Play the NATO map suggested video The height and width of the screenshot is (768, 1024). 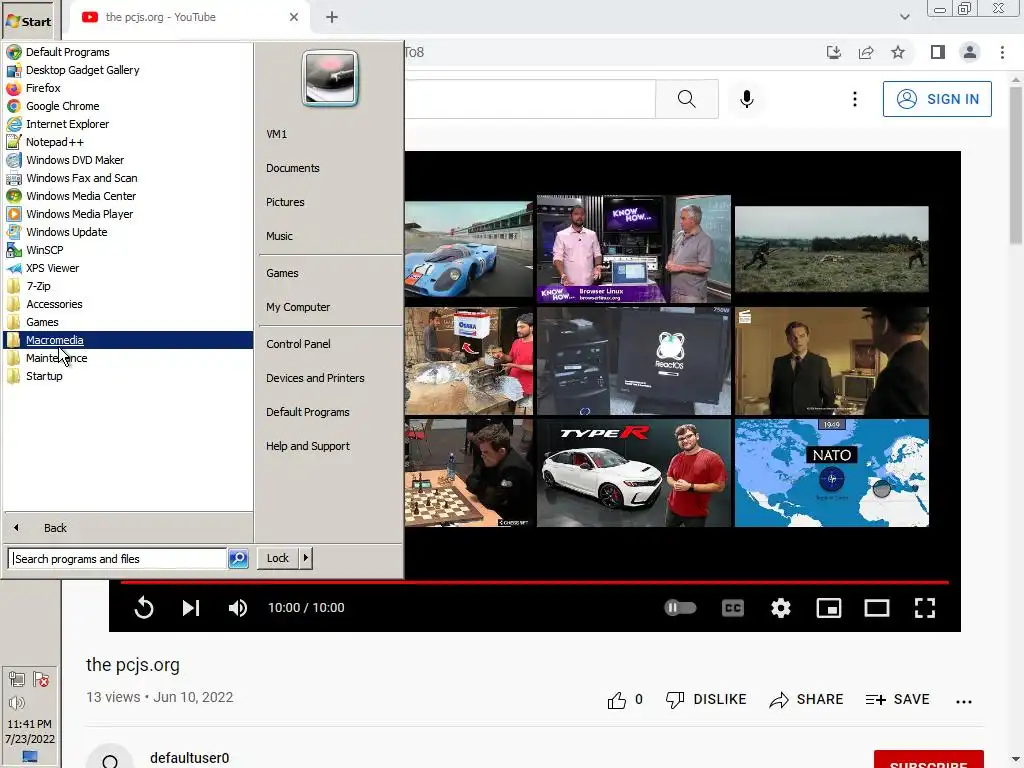(x=831, y=473)
